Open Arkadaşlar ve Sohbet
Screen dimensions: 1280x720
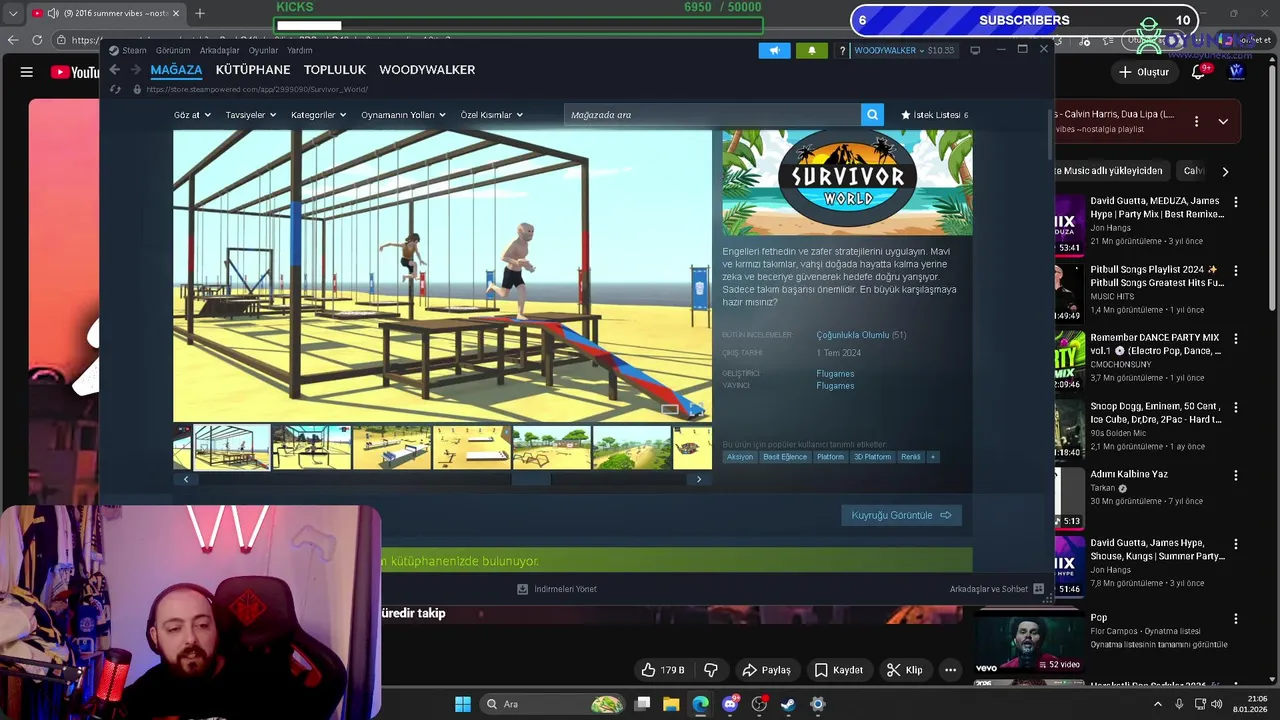click(996, 589)
